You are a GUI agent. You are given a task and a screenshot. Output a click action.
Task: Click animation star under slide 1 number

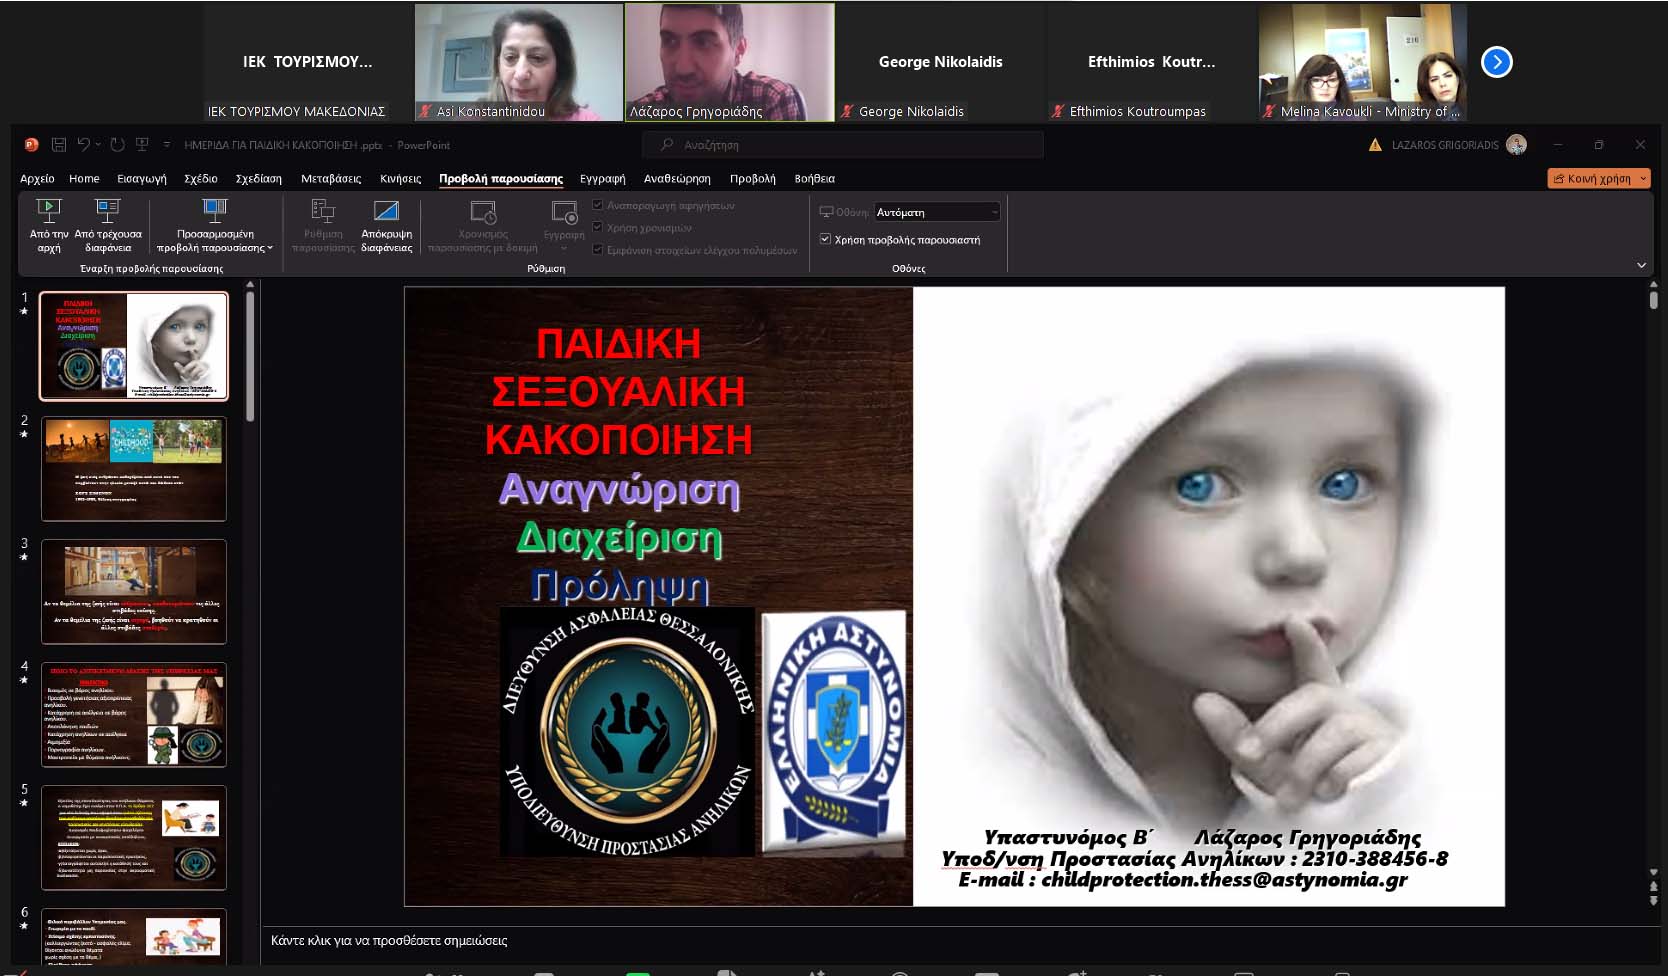pos(24,312)
